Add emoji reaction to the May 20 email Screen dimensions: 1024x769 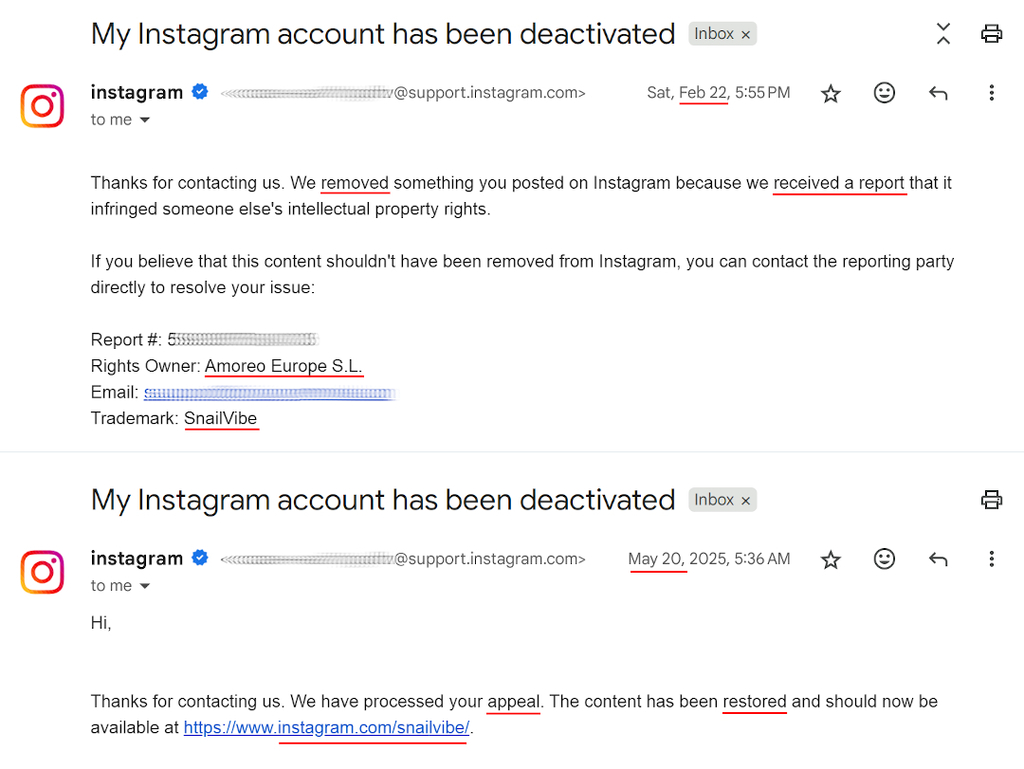click(x=884, y=559)
